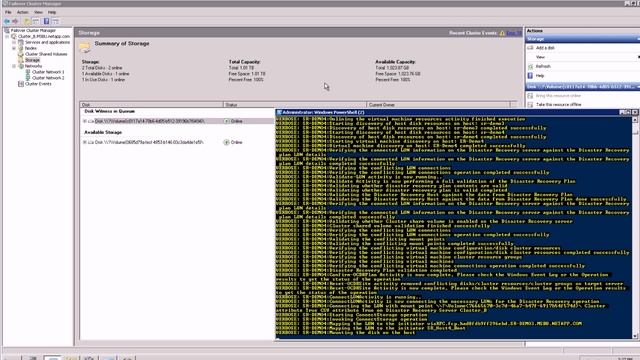Screen dimensions: 640x360
Task: Click the green Refresh icon in Actions
Action: (530, 67)
